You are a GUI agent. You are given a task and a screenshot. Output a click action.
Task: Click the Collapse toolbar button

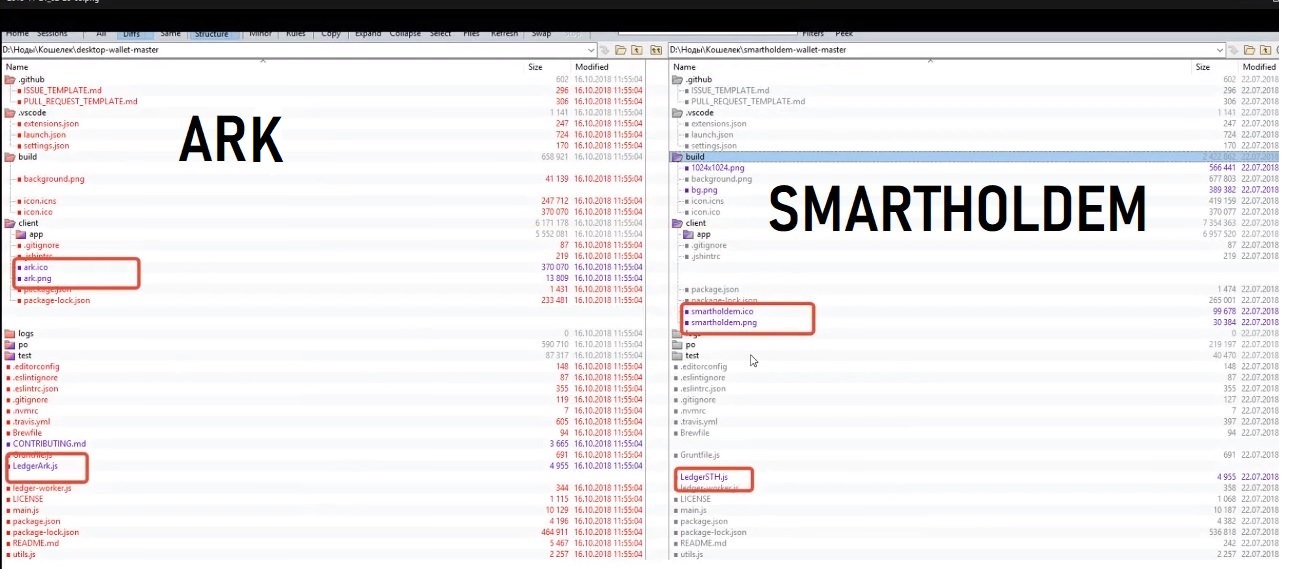[x=406, y=34]
